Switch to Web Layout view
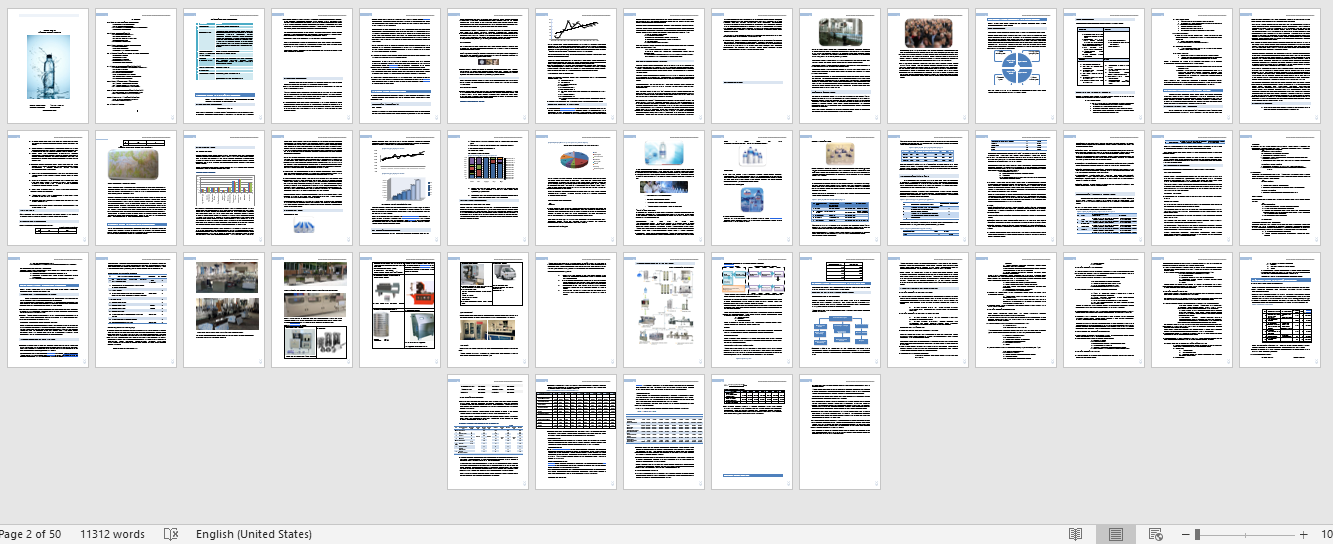Viewport: 1333px width, 544px height. (x=1155, y=534)
